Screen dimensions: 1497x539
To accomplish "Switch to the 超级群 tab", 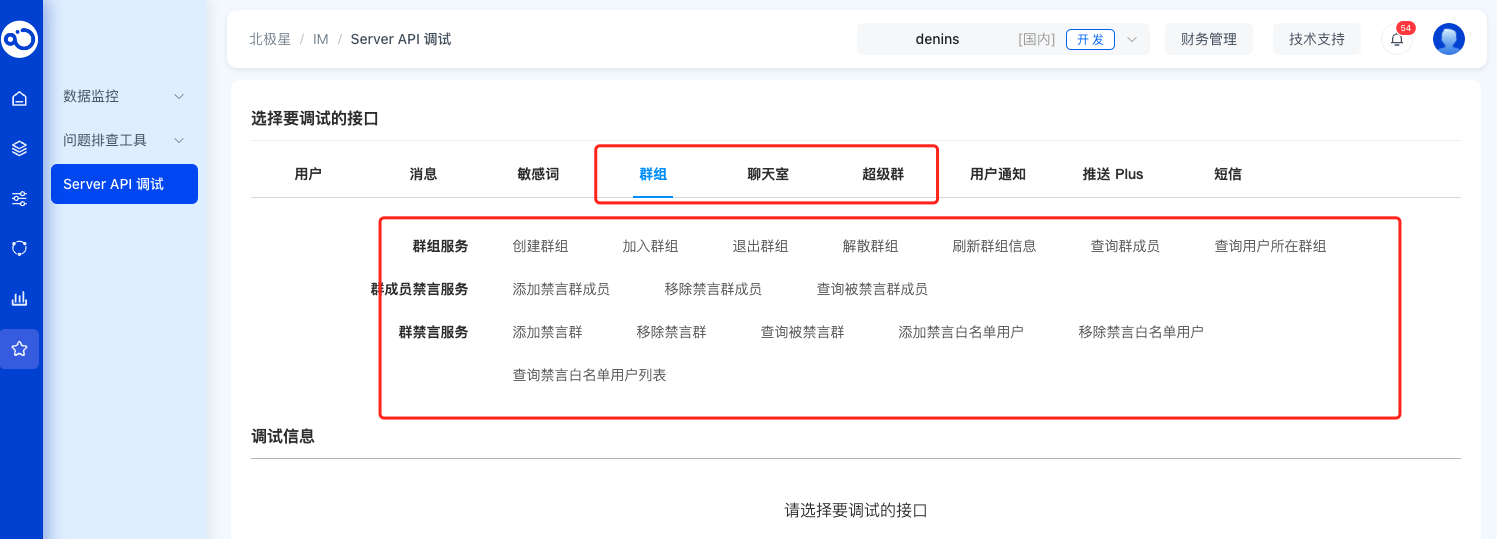I will pyautogui.click(x=883, y=174).
